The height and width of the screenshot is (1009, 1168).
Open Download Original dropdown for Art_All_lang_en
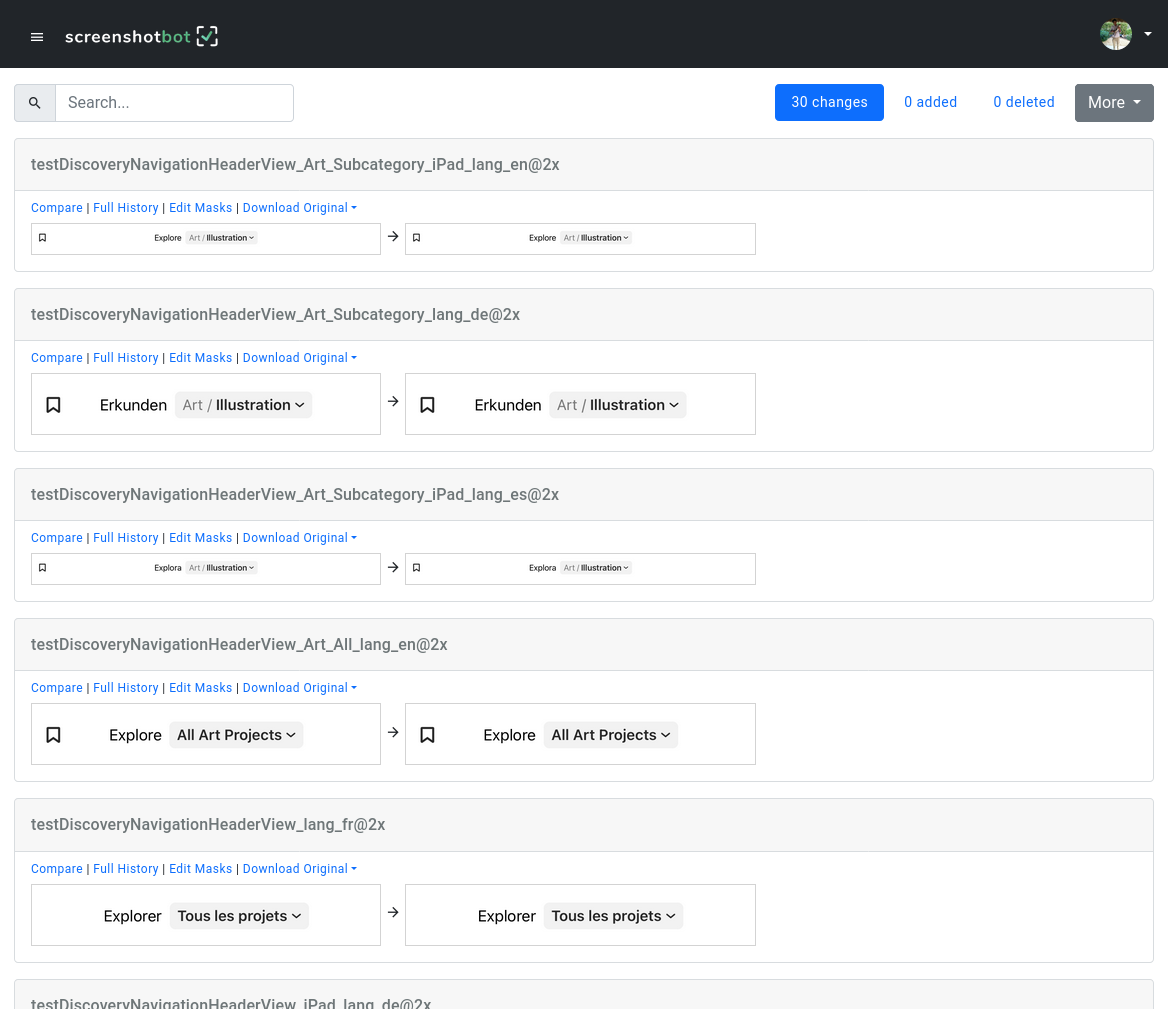click(x=299, y=688)
